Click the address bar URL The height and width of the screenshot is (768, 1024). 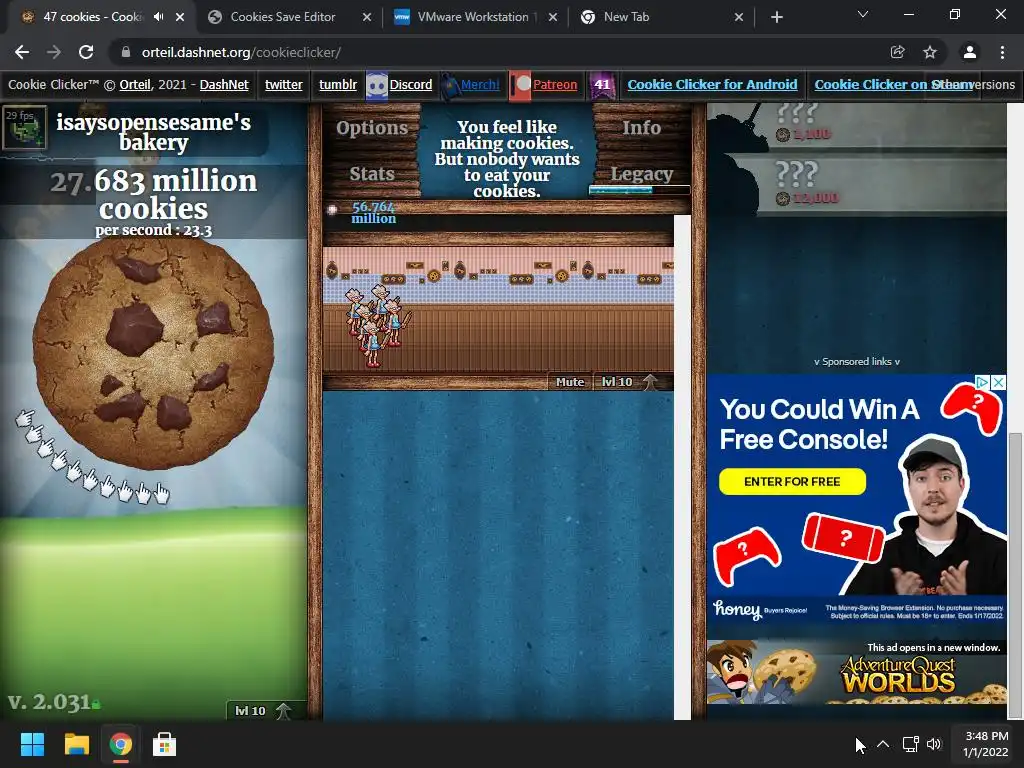[x=241, y=52]
